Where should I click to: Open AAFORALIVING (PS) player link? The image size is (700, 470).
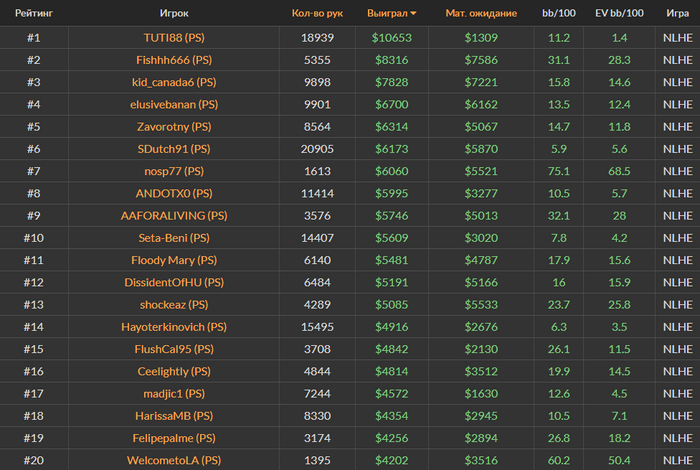tap(174, 216)
